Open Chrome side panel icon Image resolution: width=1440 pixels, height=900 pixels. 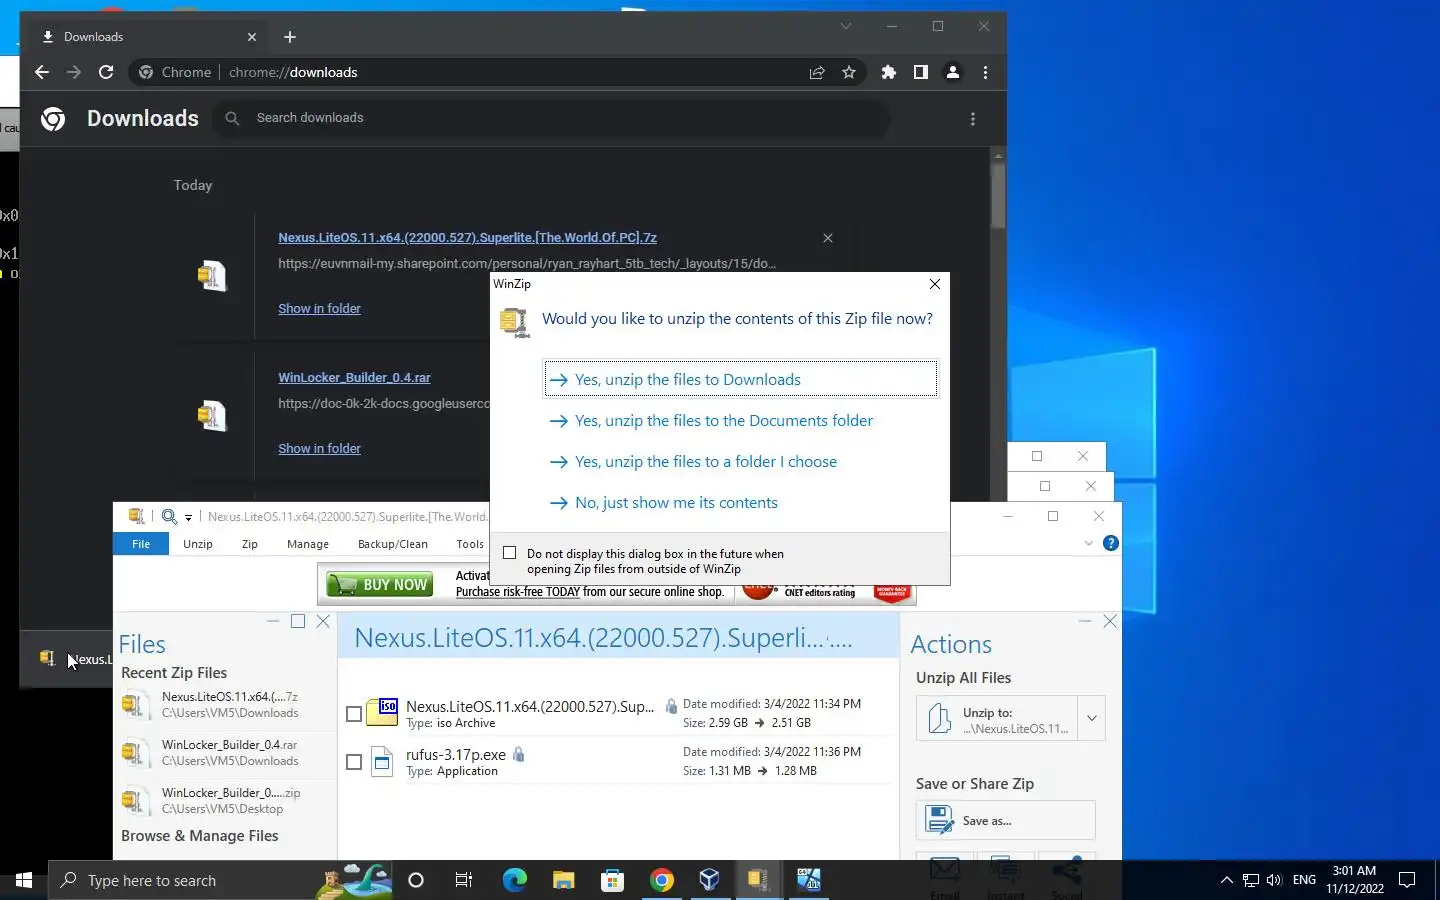pos(921,72)
